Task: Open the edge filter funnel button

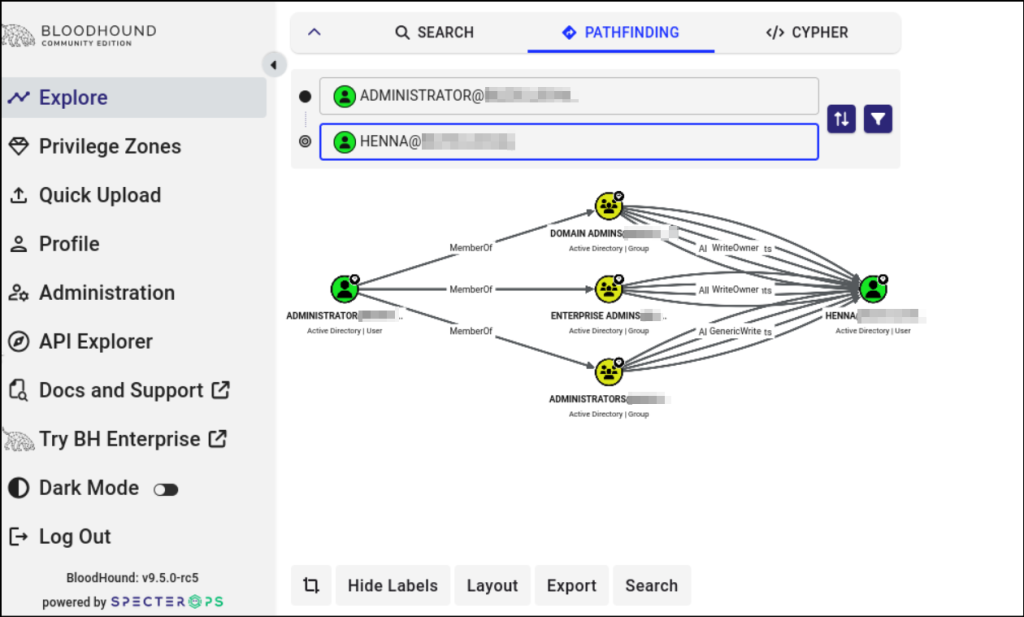Action: [x=878, y=119]
